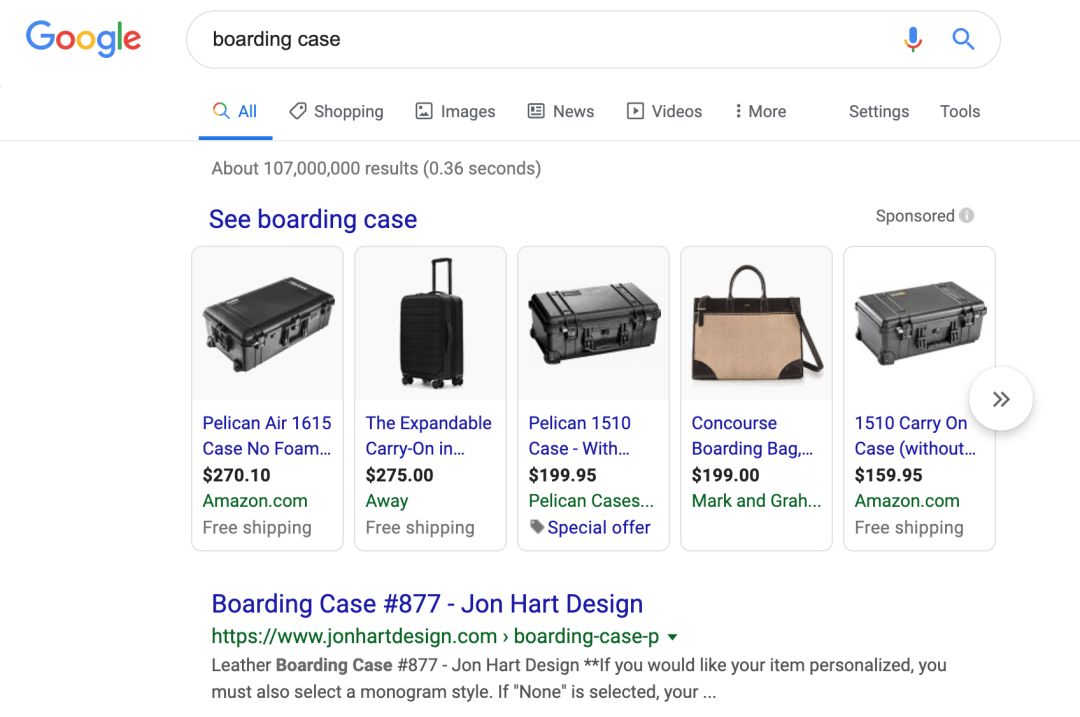Switch to the Images tab

click(455, 111)
